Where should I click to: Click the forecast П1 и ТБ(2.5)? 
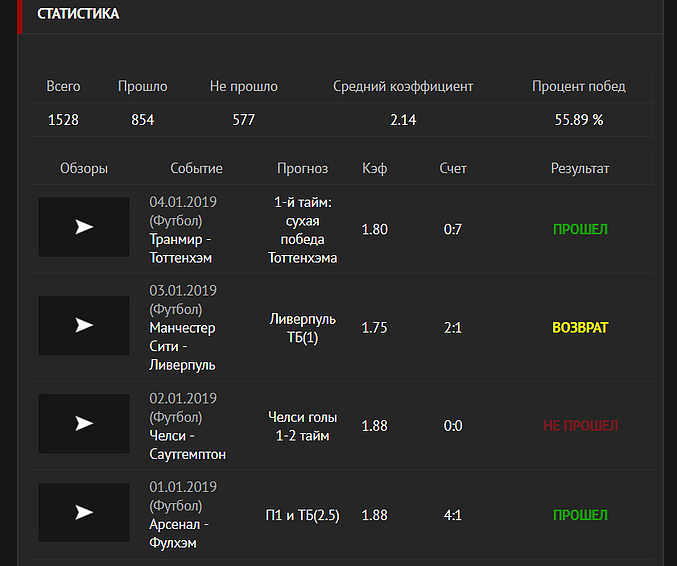(303, 515)
